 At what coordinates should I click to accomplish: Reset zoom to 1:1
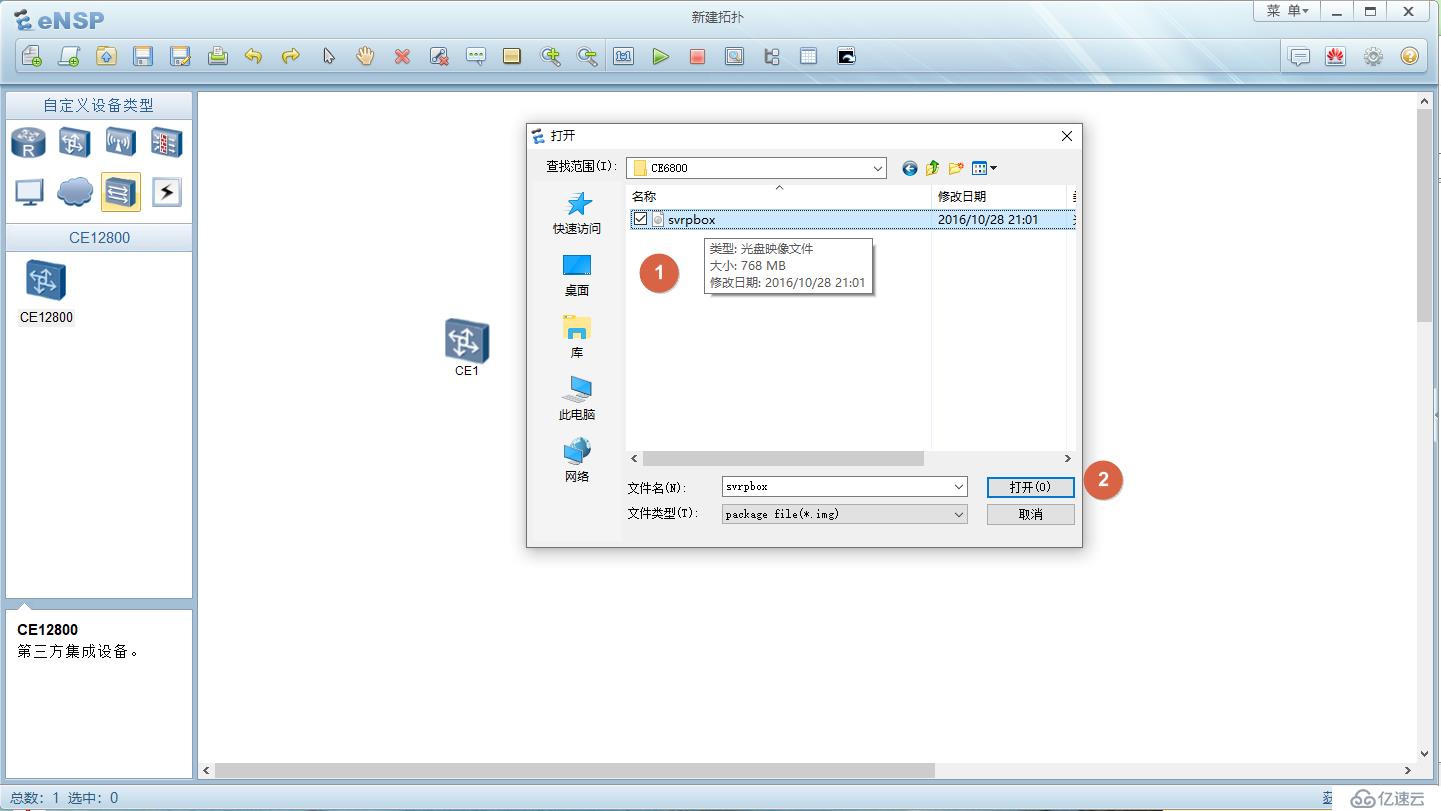pos(624,56)
